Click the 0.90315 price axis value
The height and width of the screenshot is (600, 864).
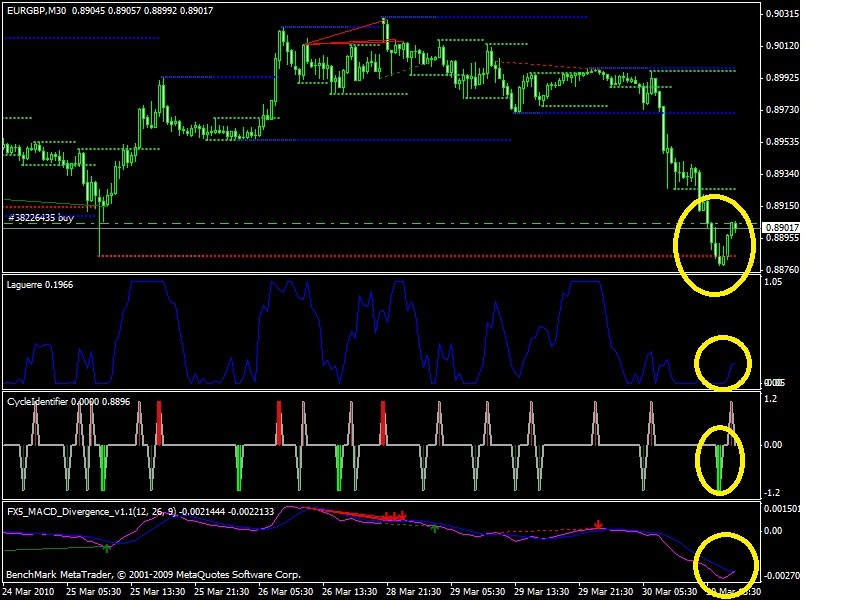(782, 14)
